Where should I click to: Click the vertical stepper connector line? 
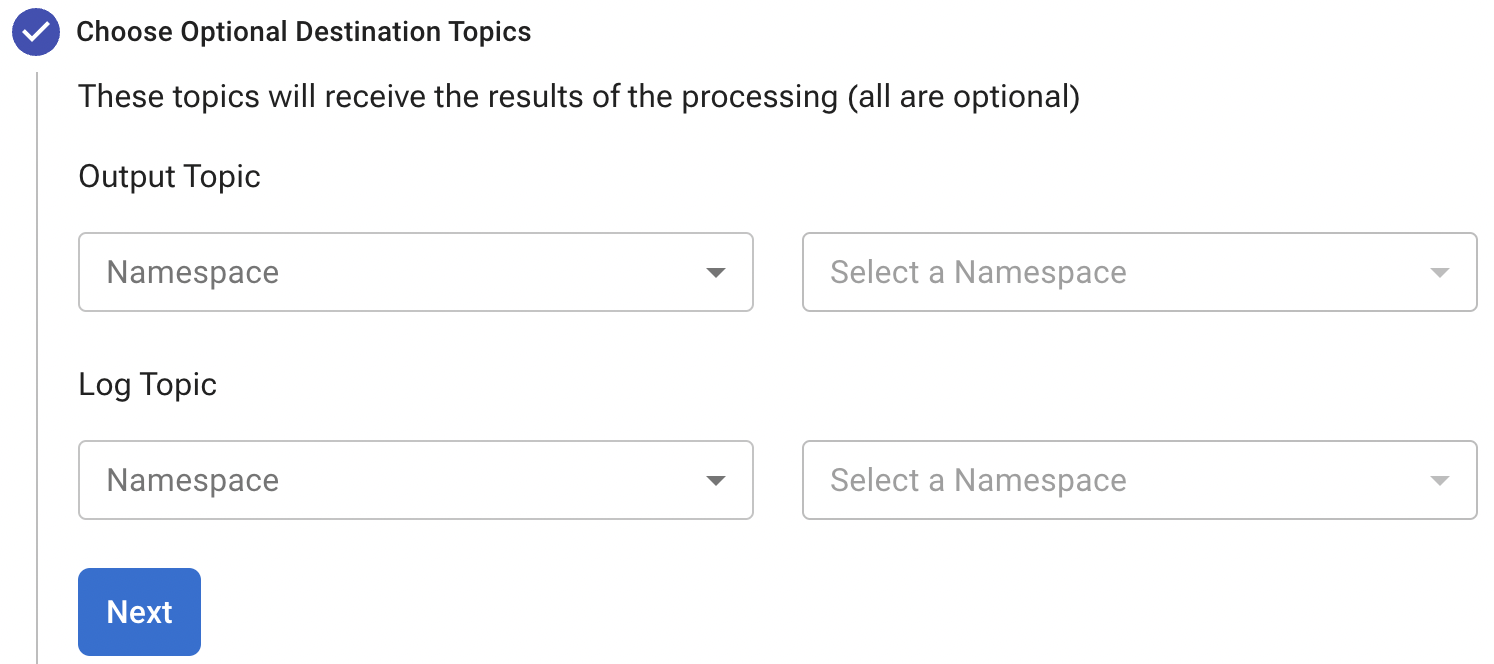pyautogui.click(x=37, y=350)
